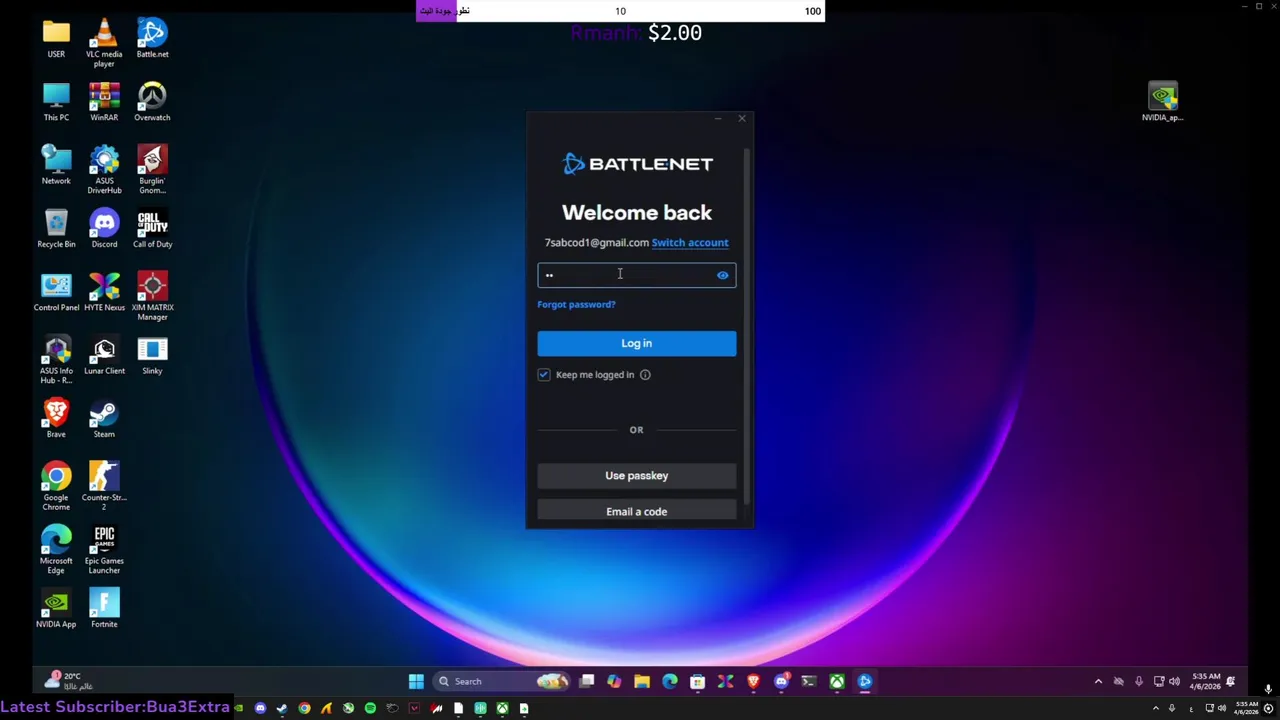Viewport: 1280px width, 720px height.
Task: Open Steam desktop icon
Action: pos(104,418)
